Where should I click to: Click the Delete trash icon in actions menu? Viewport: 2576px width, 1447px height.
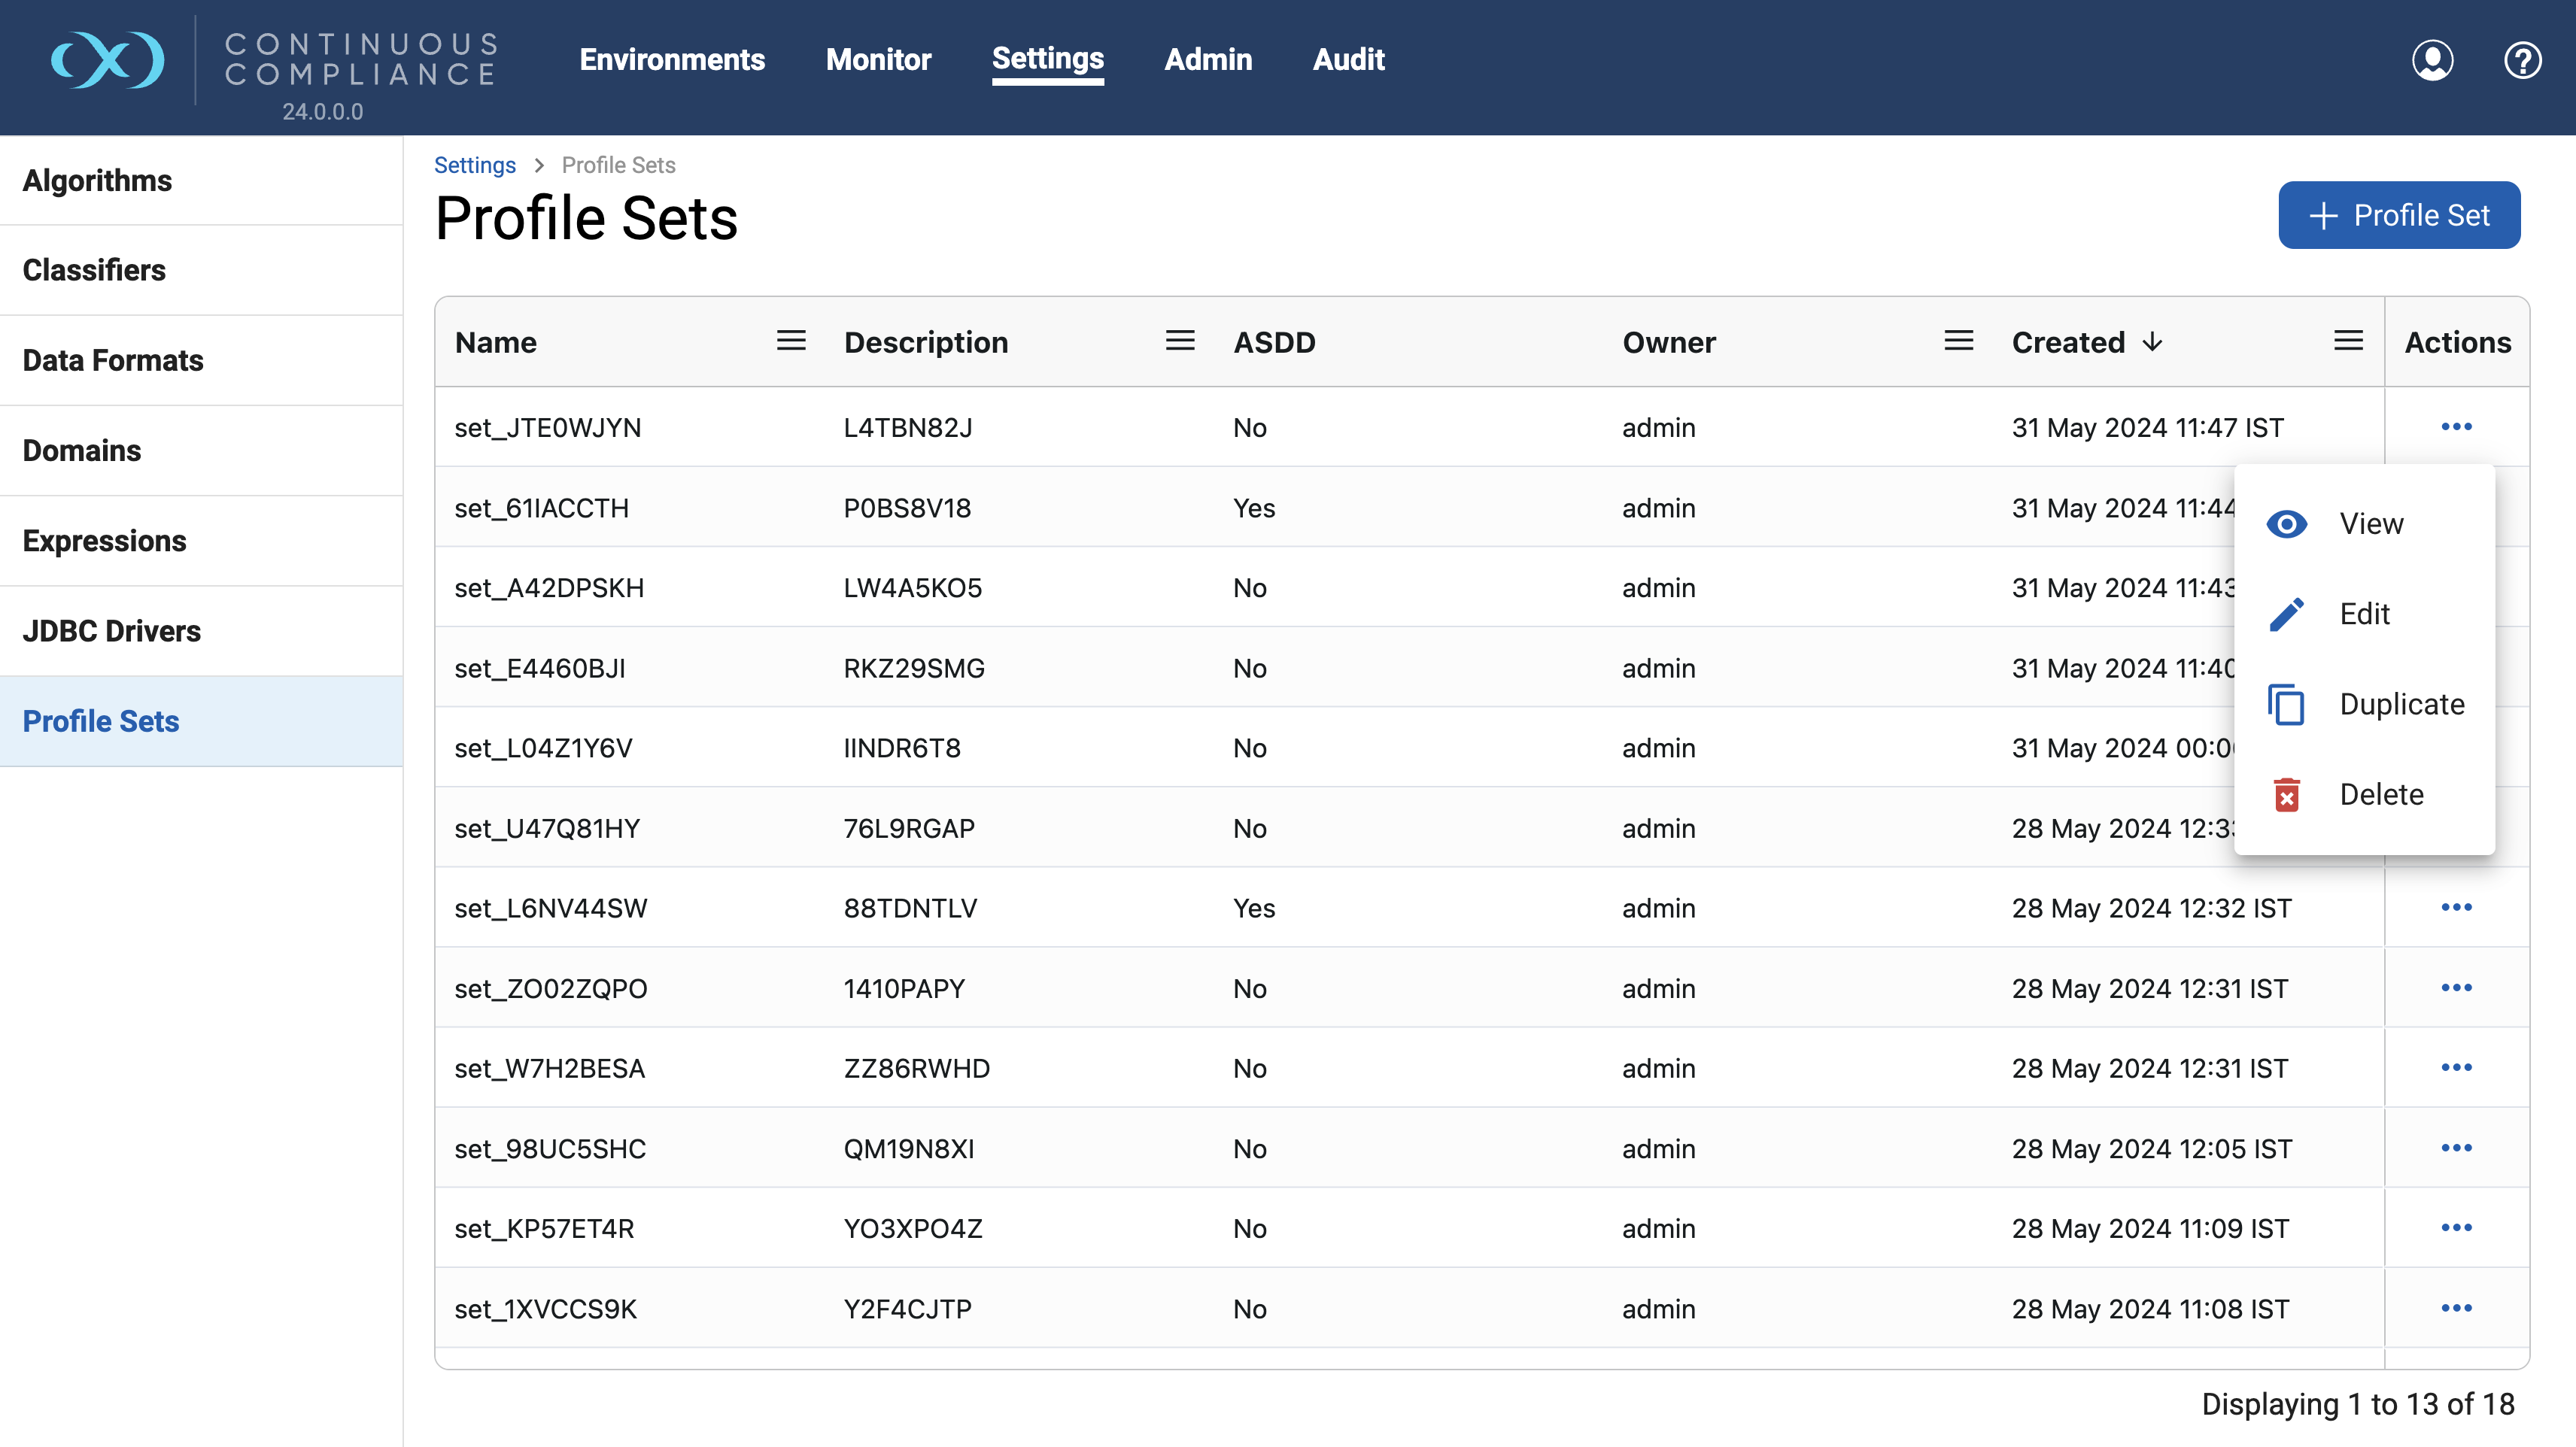2288,793
